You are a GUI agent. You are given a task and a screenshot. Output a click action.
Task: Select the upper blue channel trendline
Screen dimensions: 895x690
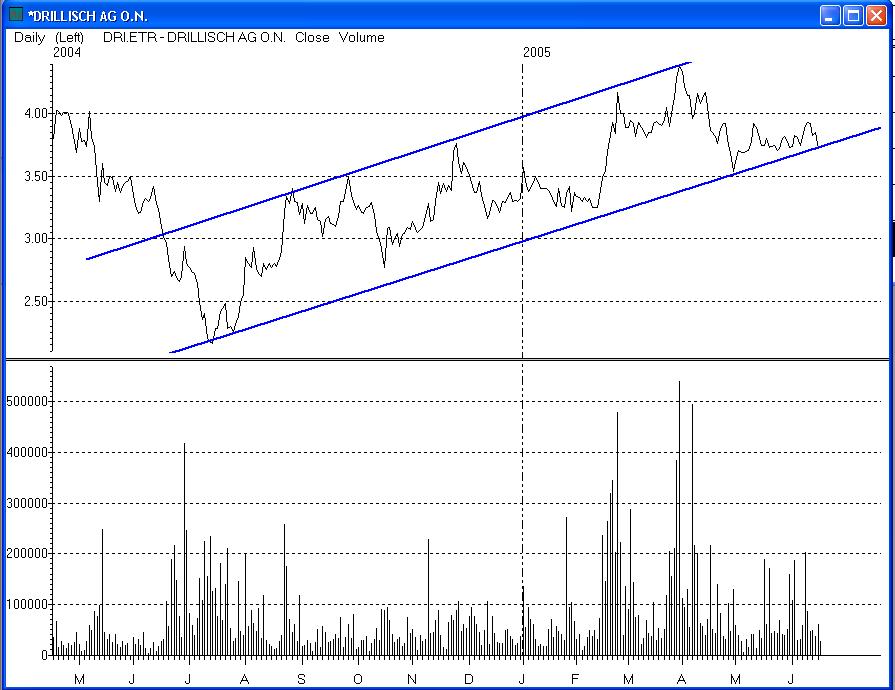point(388,161)
